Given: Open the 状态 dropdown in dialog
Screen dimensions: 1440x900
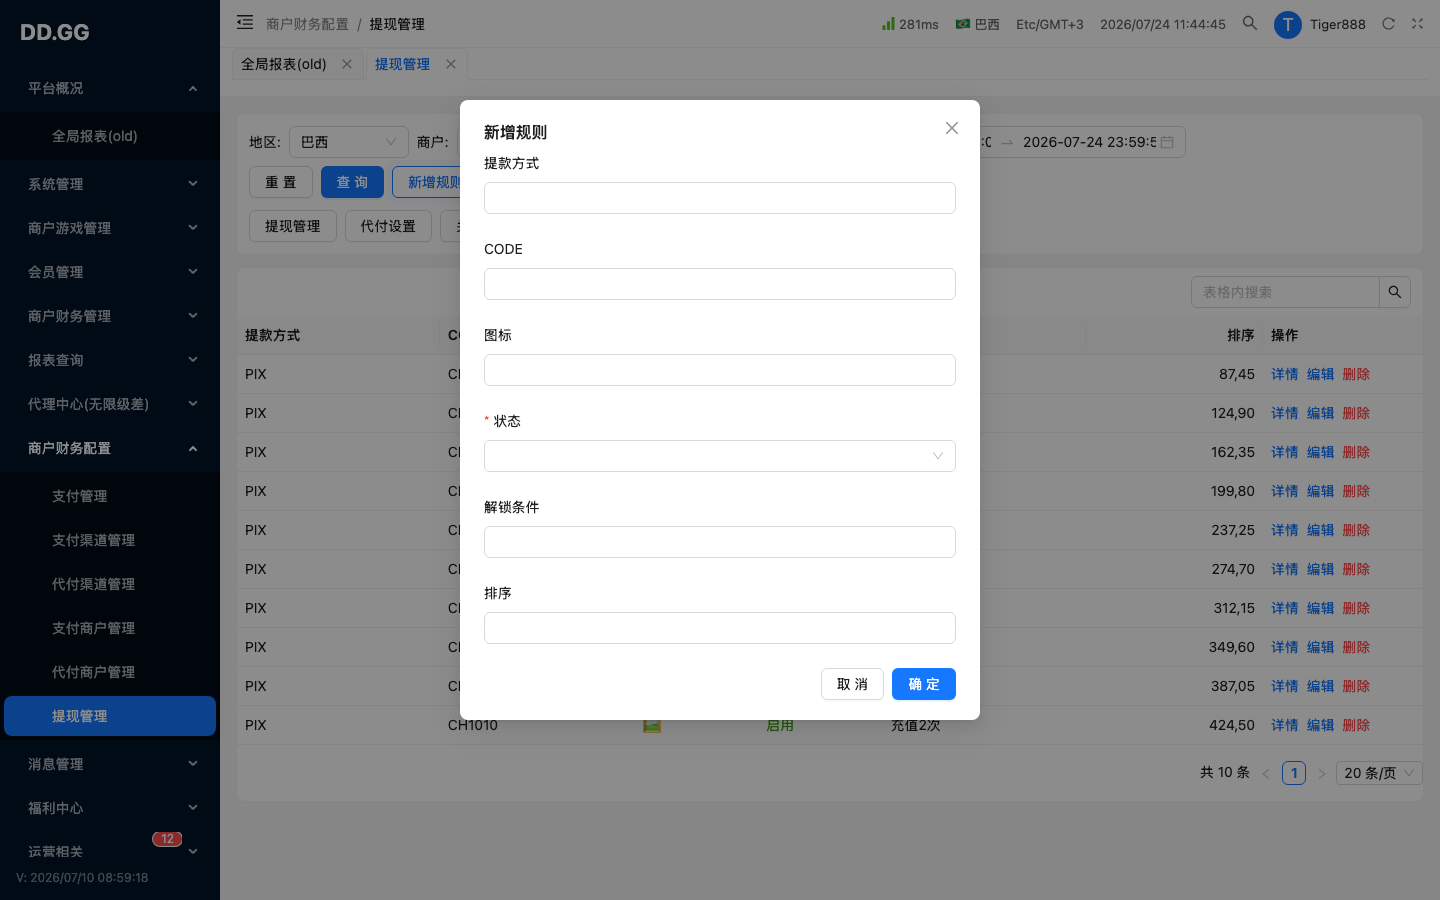Looking at the screenshot, I should tap(720, 456).
